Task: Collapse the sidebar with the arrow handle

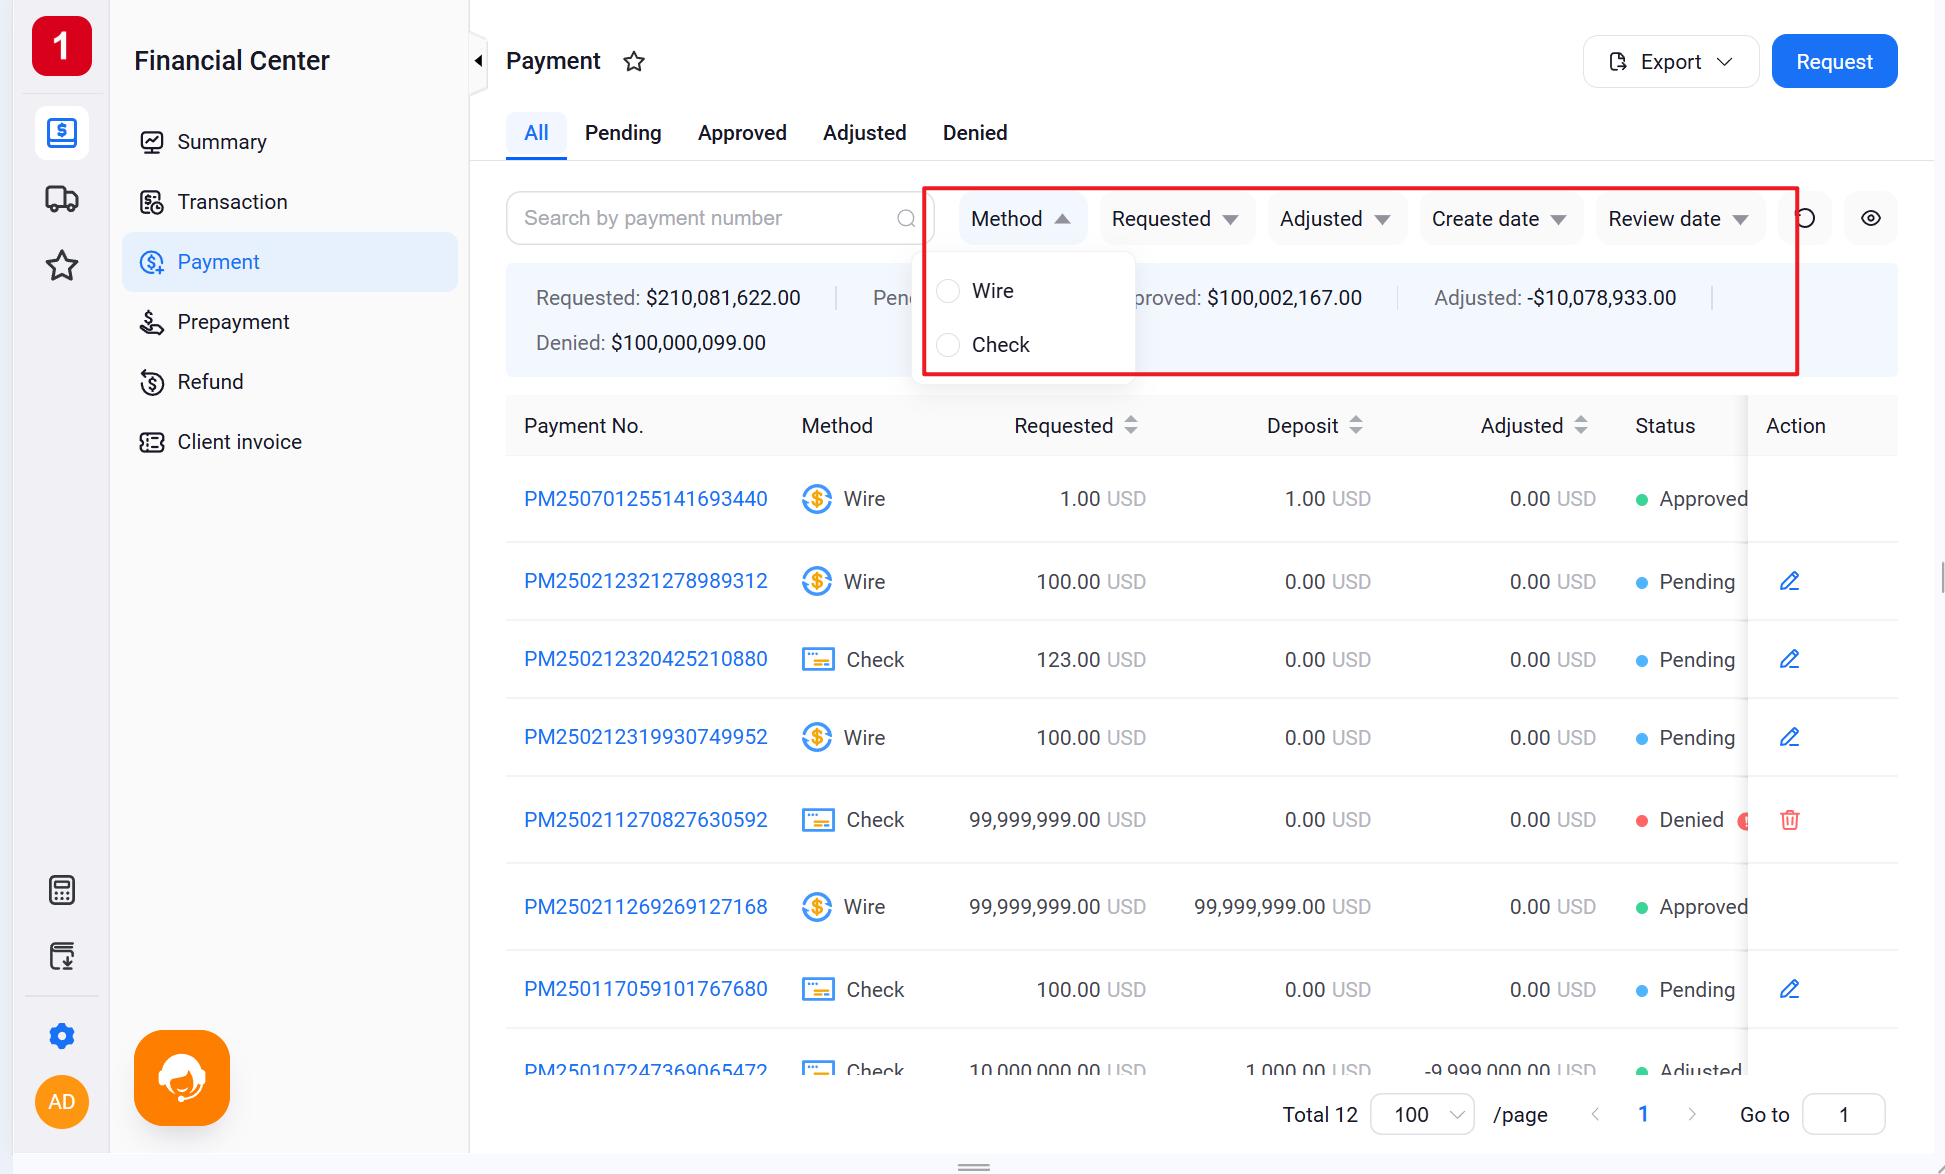Action: click(x=478, y=61)
